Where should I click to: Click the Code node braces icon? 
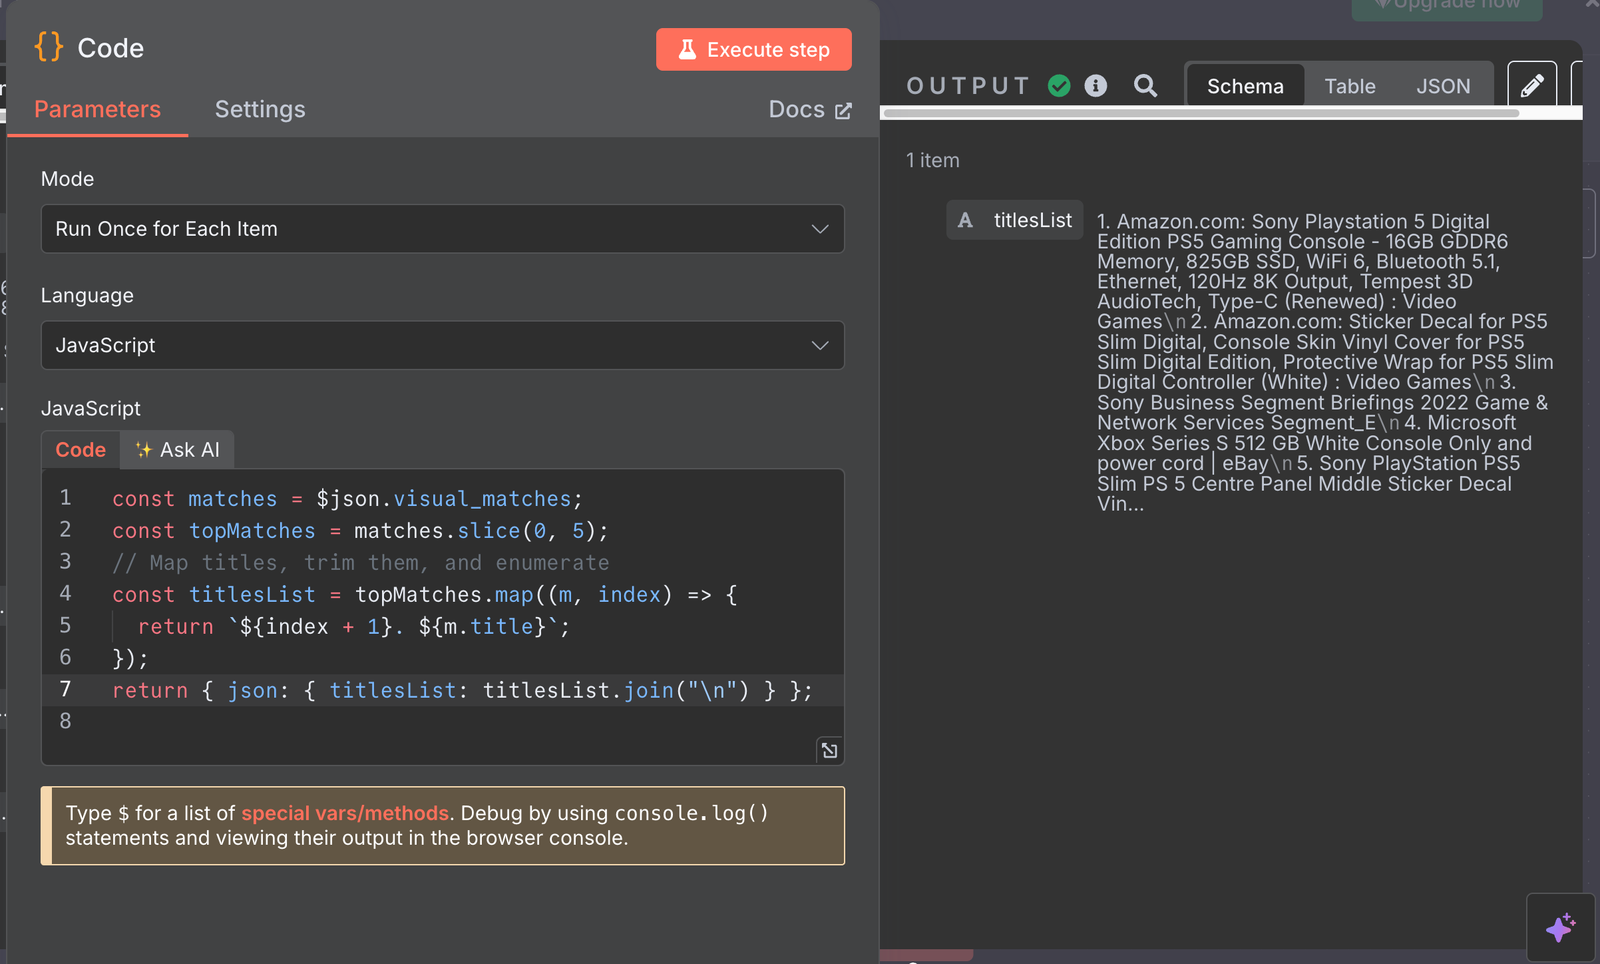[x=48, y=47]
